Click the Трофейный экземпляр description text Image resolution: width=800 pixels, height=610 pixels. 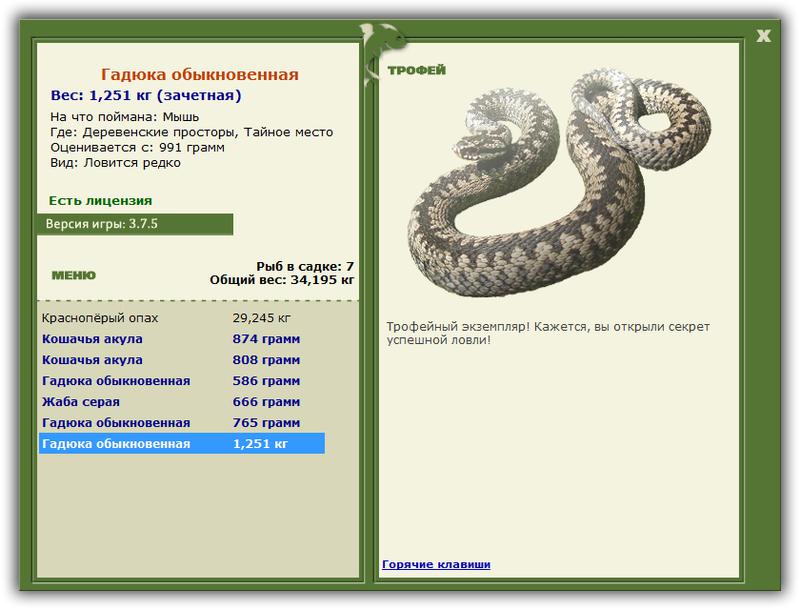coord(548,333)
